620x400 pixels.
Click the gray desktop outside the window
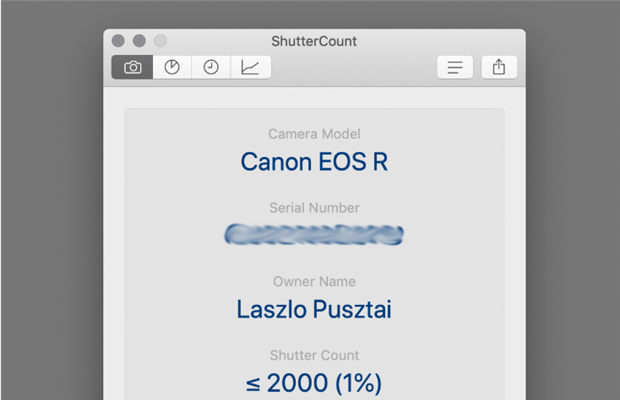51,198
